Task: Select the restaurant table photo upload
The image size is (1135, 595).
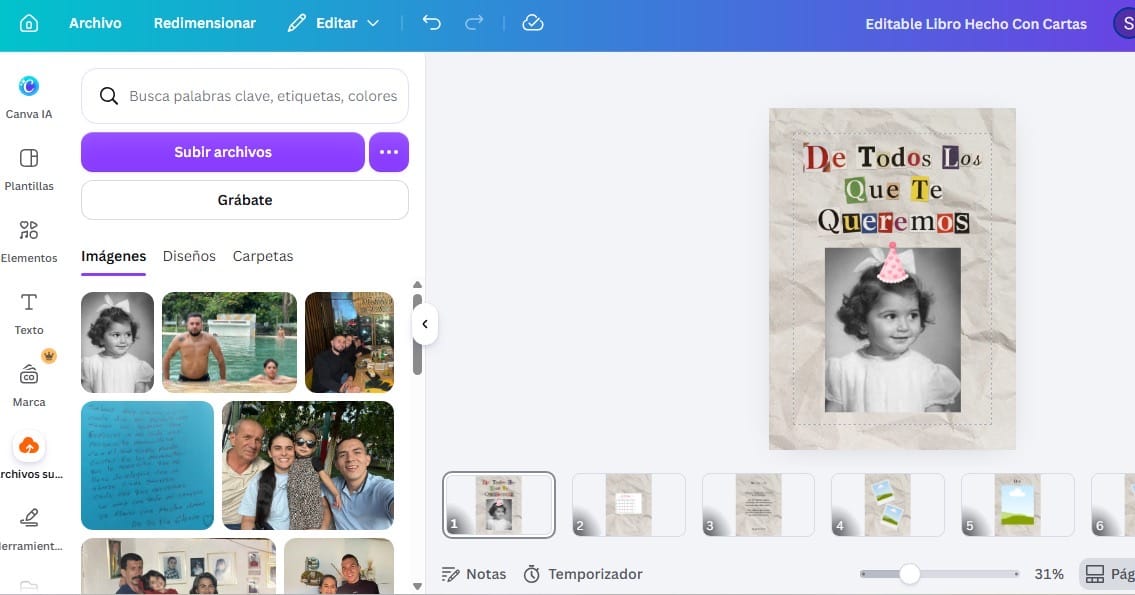Action: pos(350,342)
